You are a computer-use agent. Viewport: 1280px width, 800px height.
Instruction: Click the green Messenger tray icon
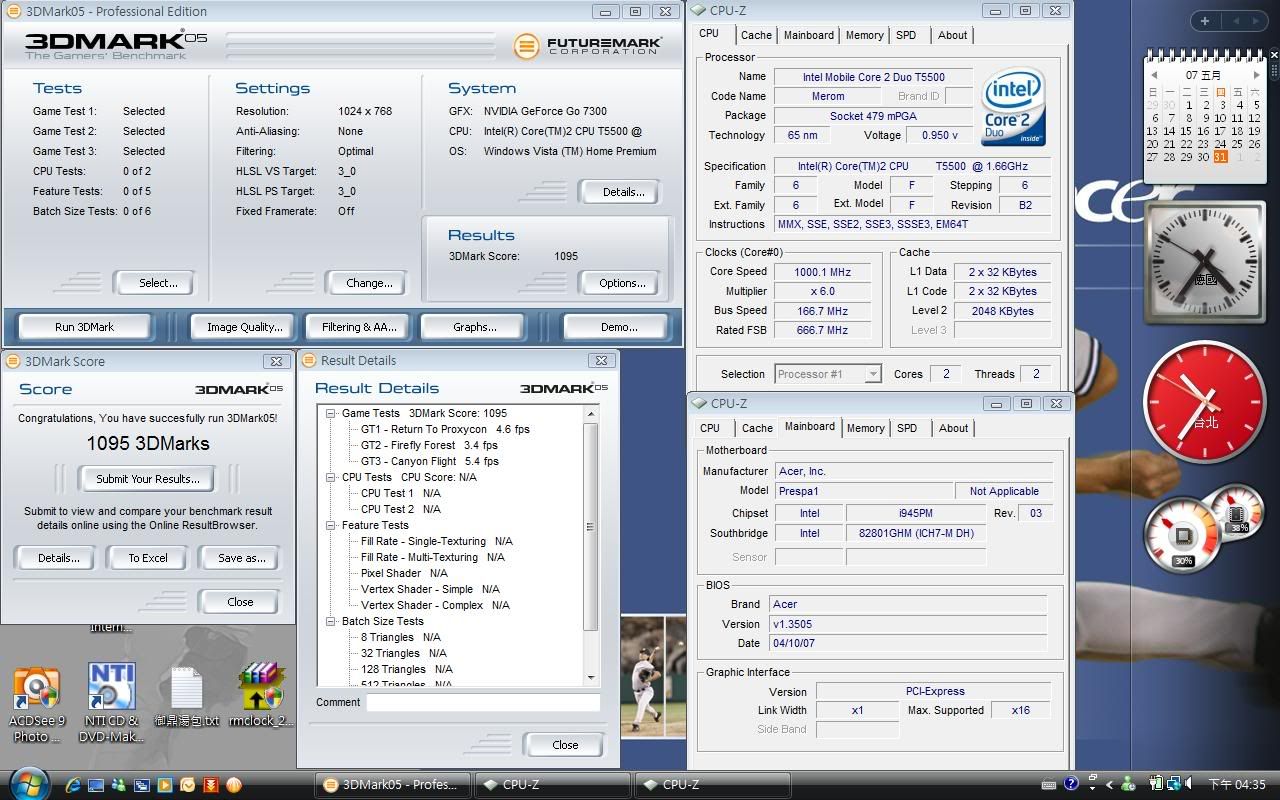click(1129, 785)
